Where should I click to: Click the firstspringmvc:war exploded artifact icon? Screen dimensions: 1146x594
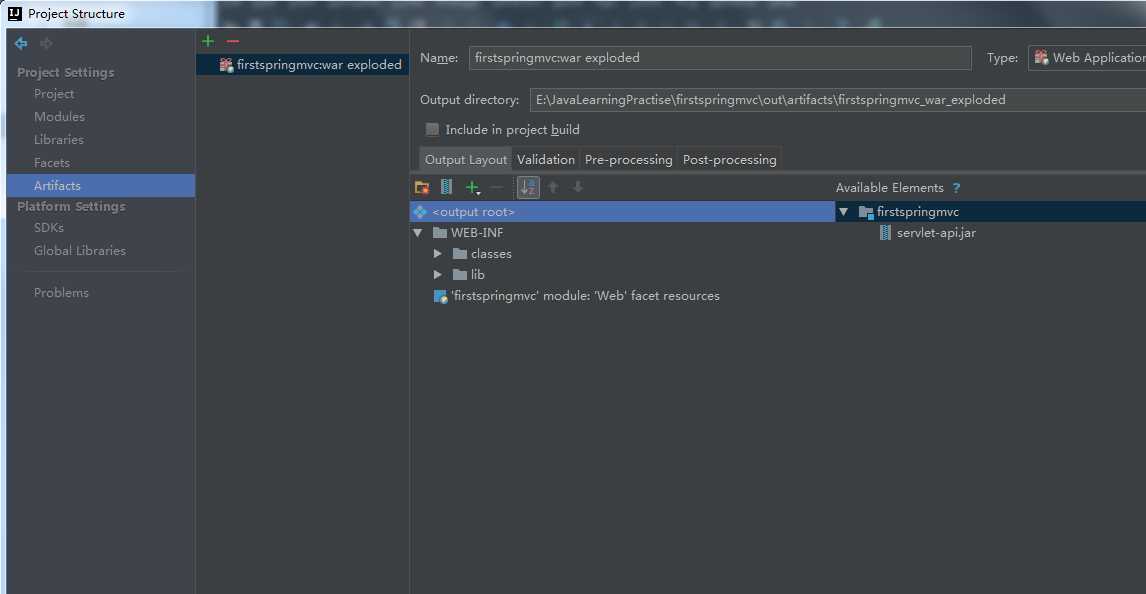(x=226, y=65)
